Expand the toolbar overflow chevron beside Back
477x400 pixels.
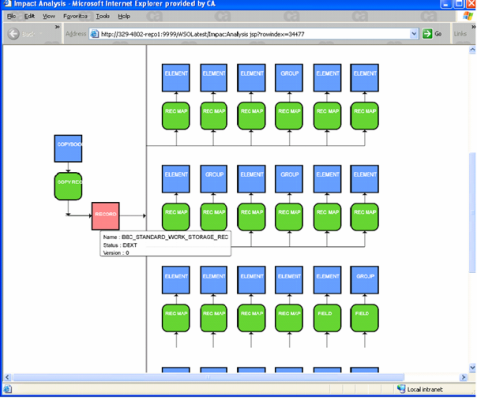[57, 27]
